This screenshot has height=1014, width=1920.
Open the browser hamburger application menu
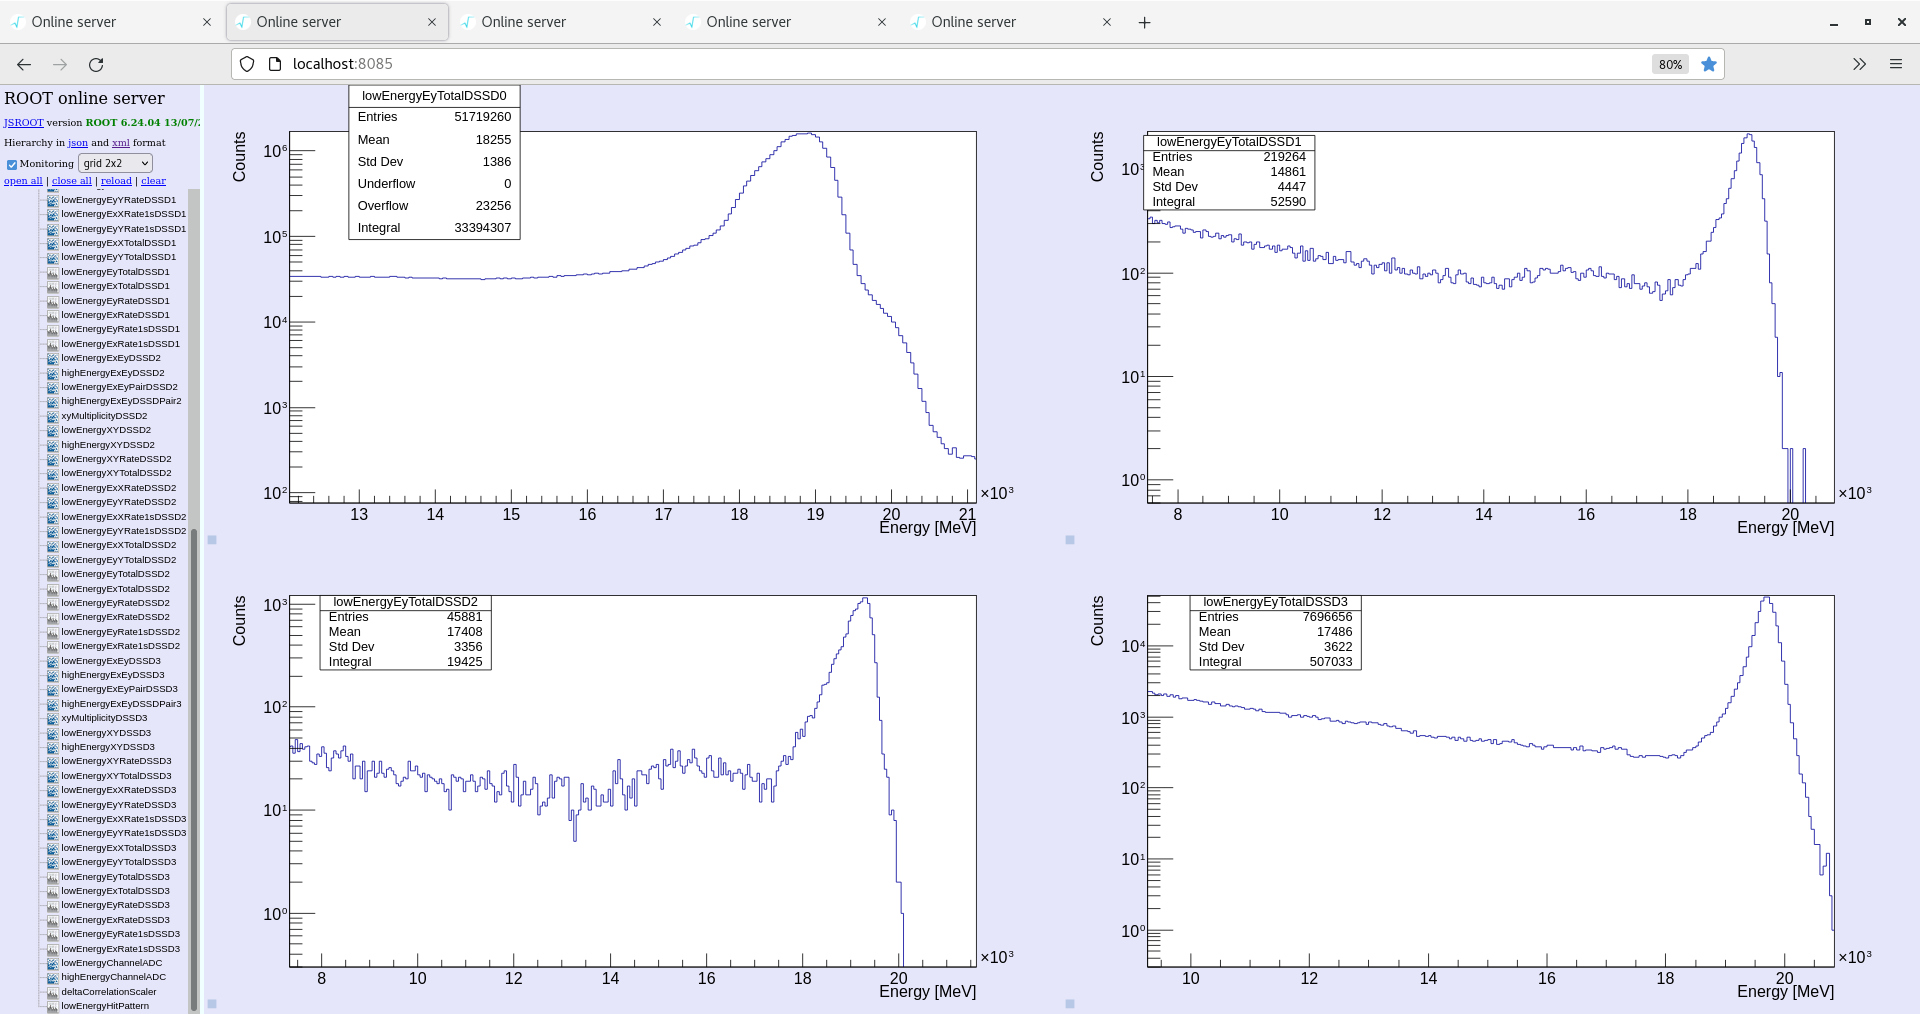point(1896,64)
